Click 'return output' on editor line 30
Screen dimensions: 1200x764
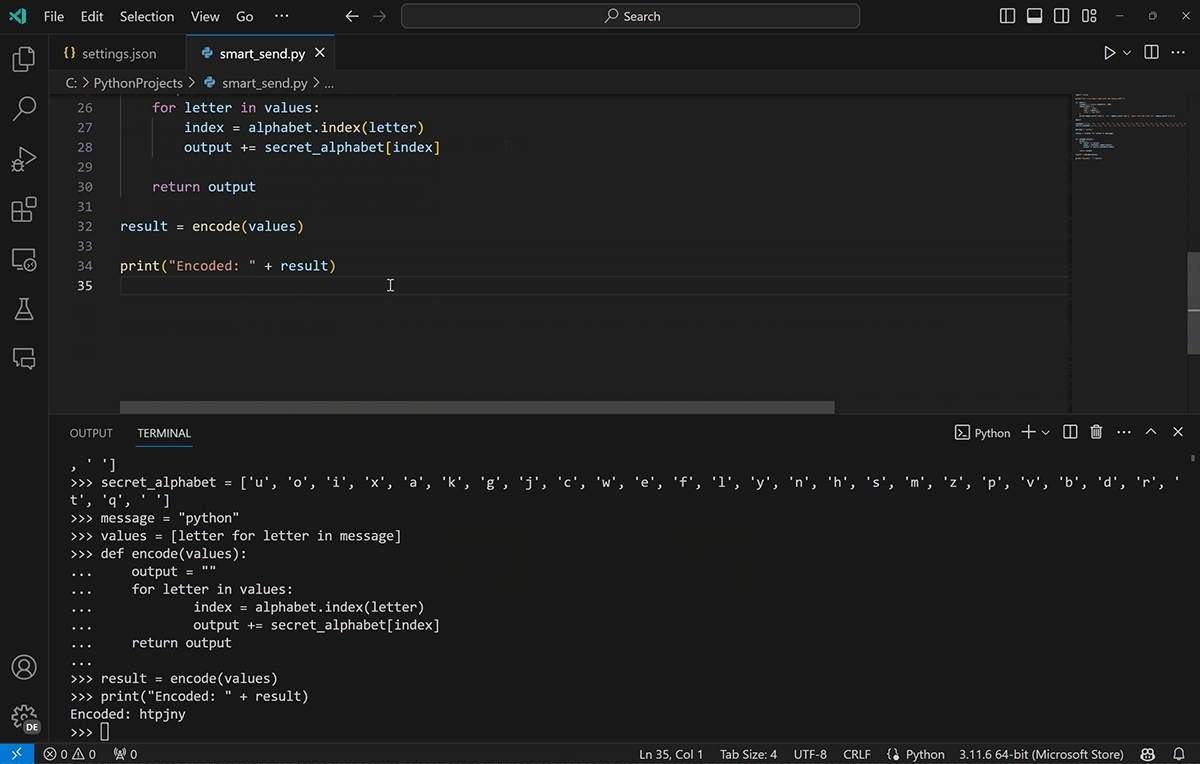point(204,187)
